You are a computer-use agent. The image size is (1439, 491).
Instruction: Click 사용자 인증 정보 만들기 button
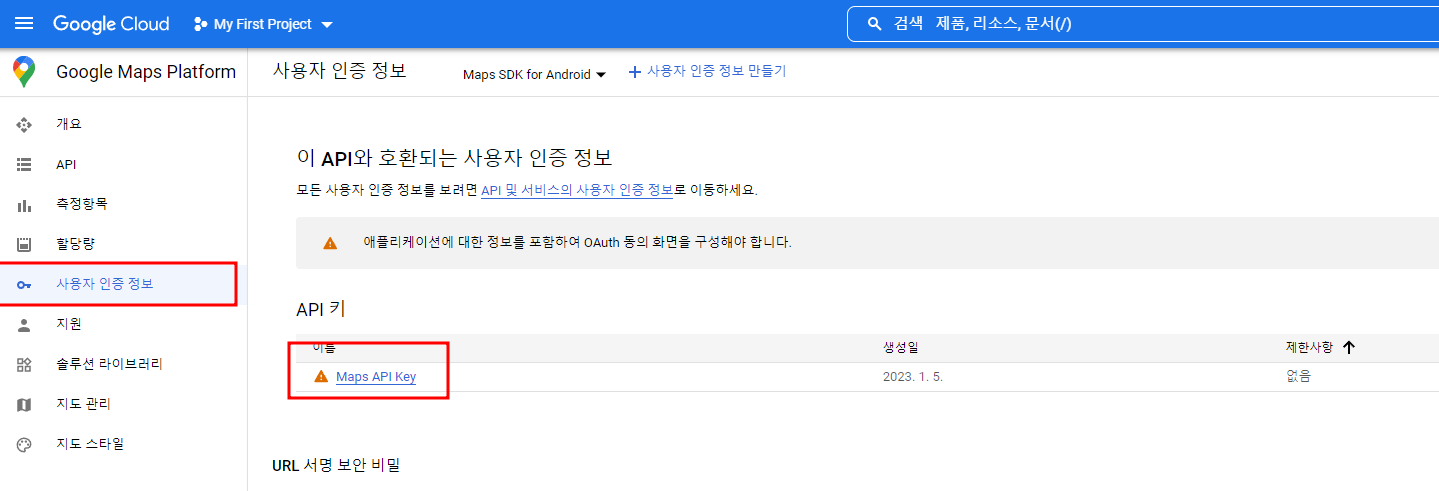tap(707, 72)
